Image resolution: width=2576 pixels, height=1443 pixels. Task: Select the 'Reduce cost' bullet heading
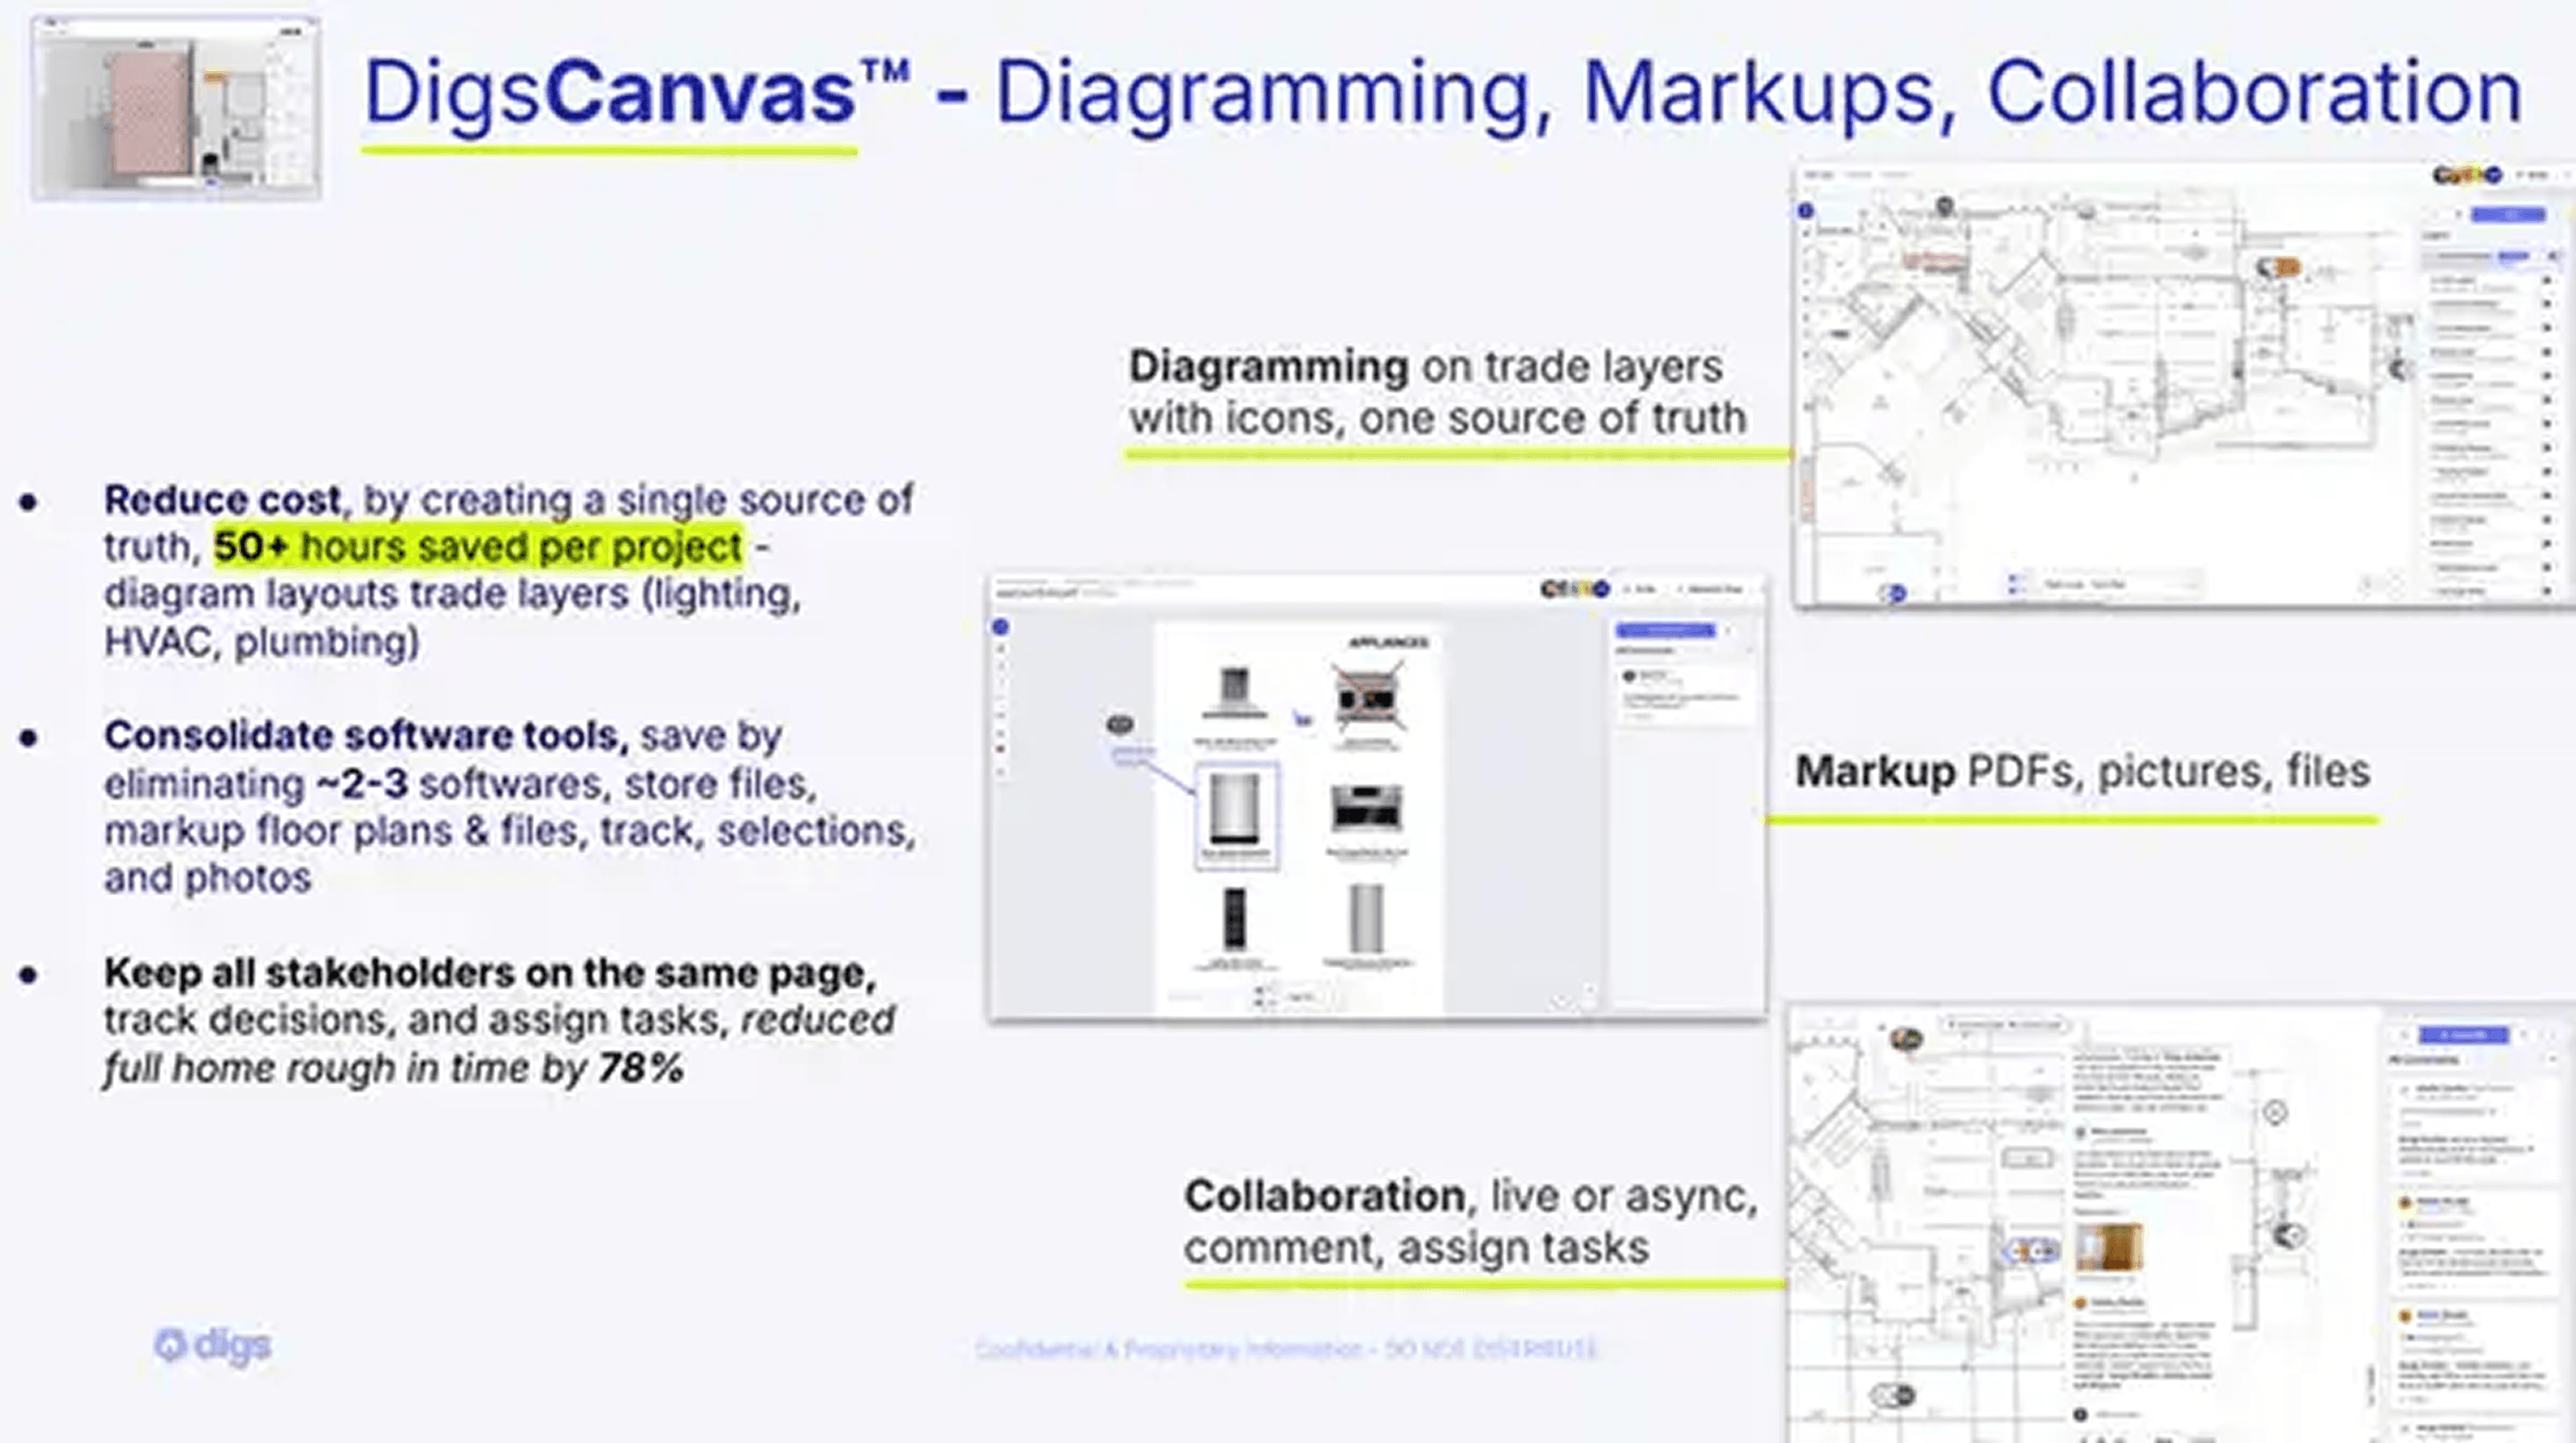pos(222,499)
